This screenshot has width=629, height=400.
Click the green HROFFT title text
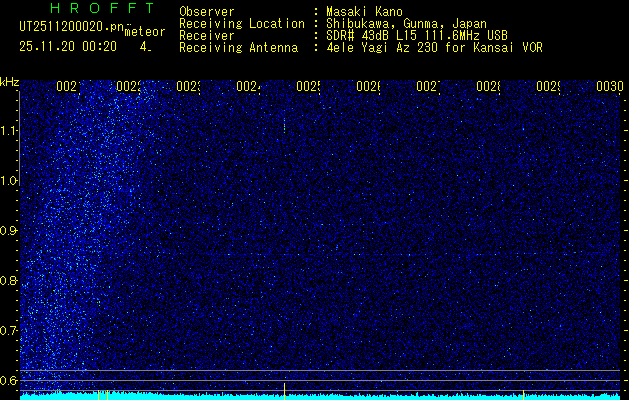(x=103, y=8)
